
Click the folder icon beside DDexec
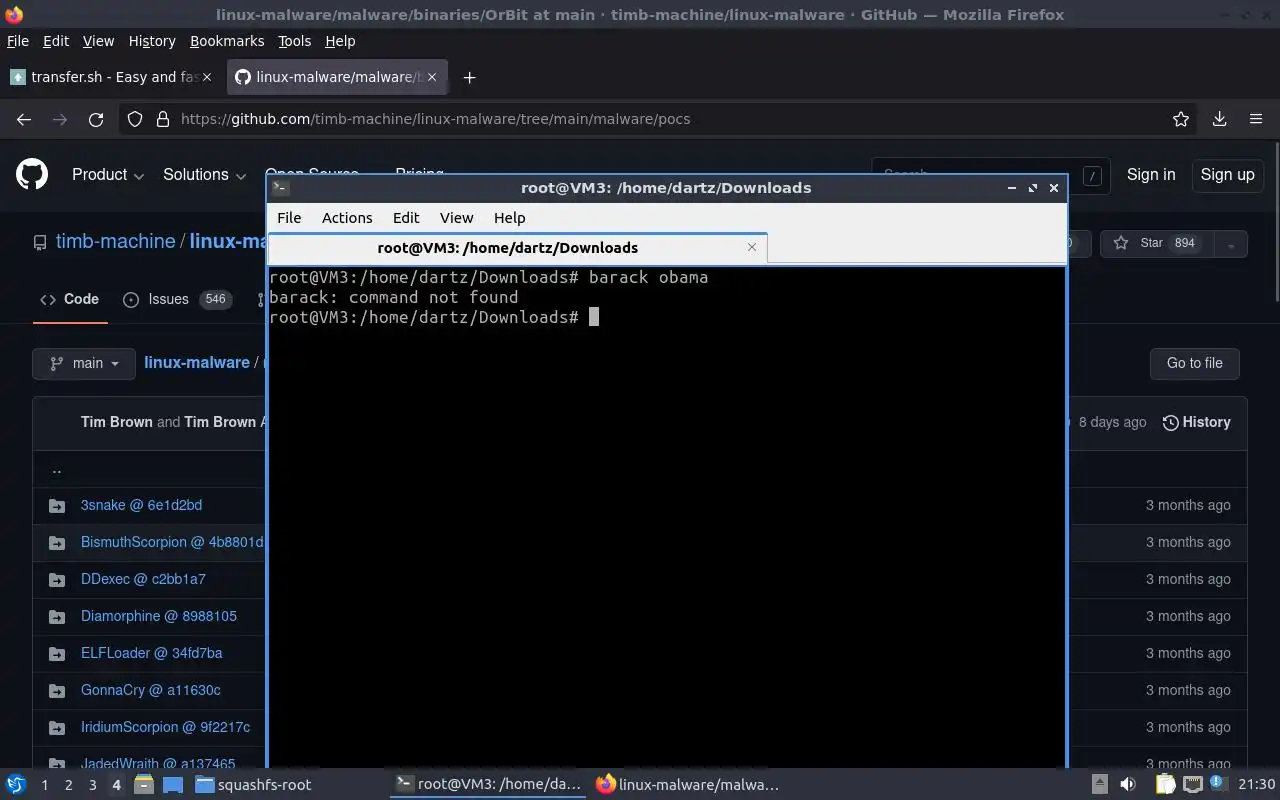point(57,580)
